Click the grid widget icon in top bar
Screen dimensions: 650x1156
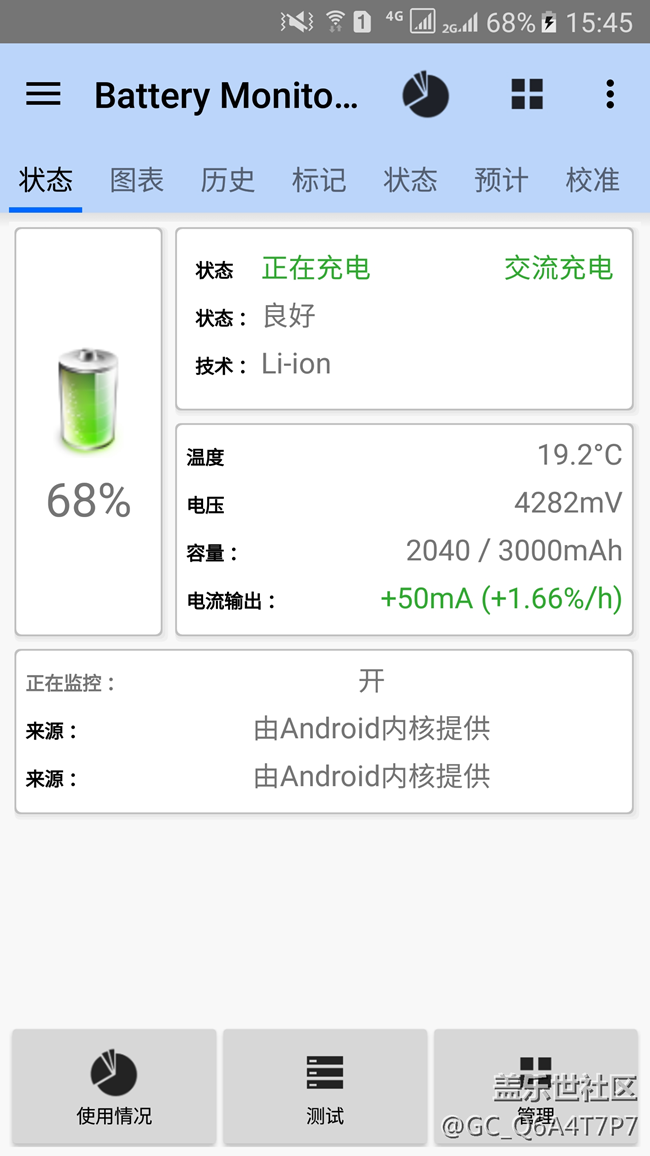527,94
